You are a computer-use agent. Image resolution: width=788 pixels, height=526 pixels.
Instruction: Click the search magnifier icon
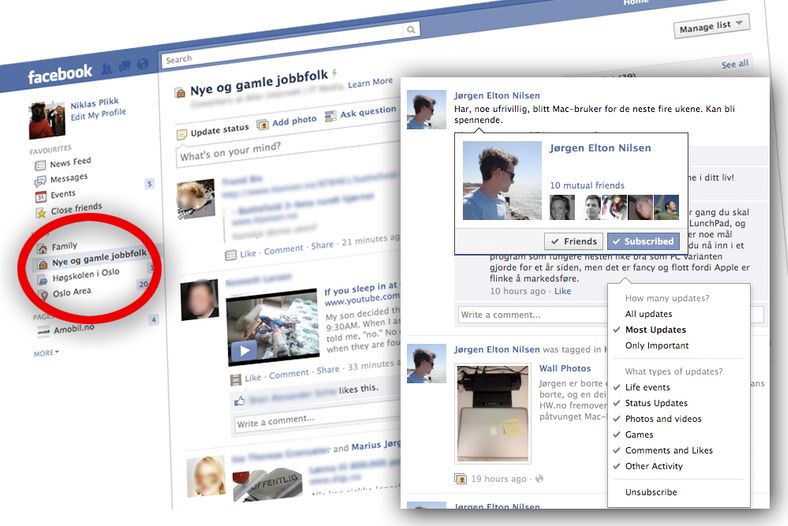[x=411, y=30]
